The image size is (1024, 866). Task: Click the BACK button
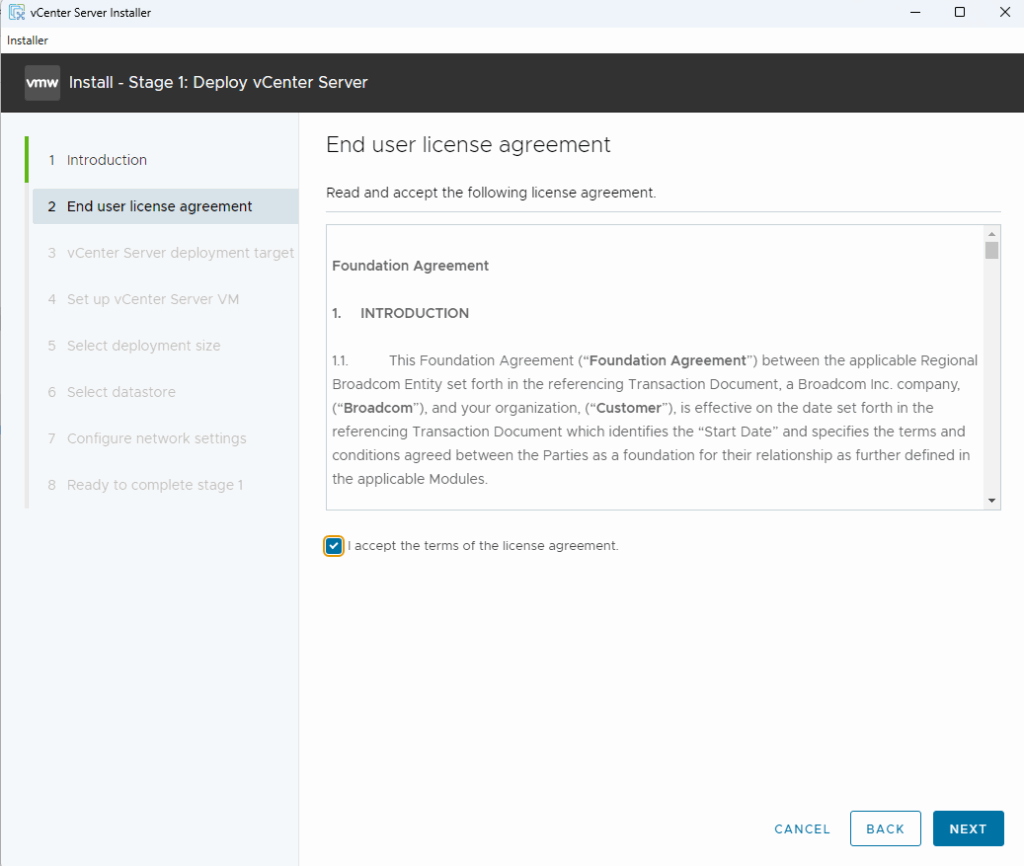point(886,829)
